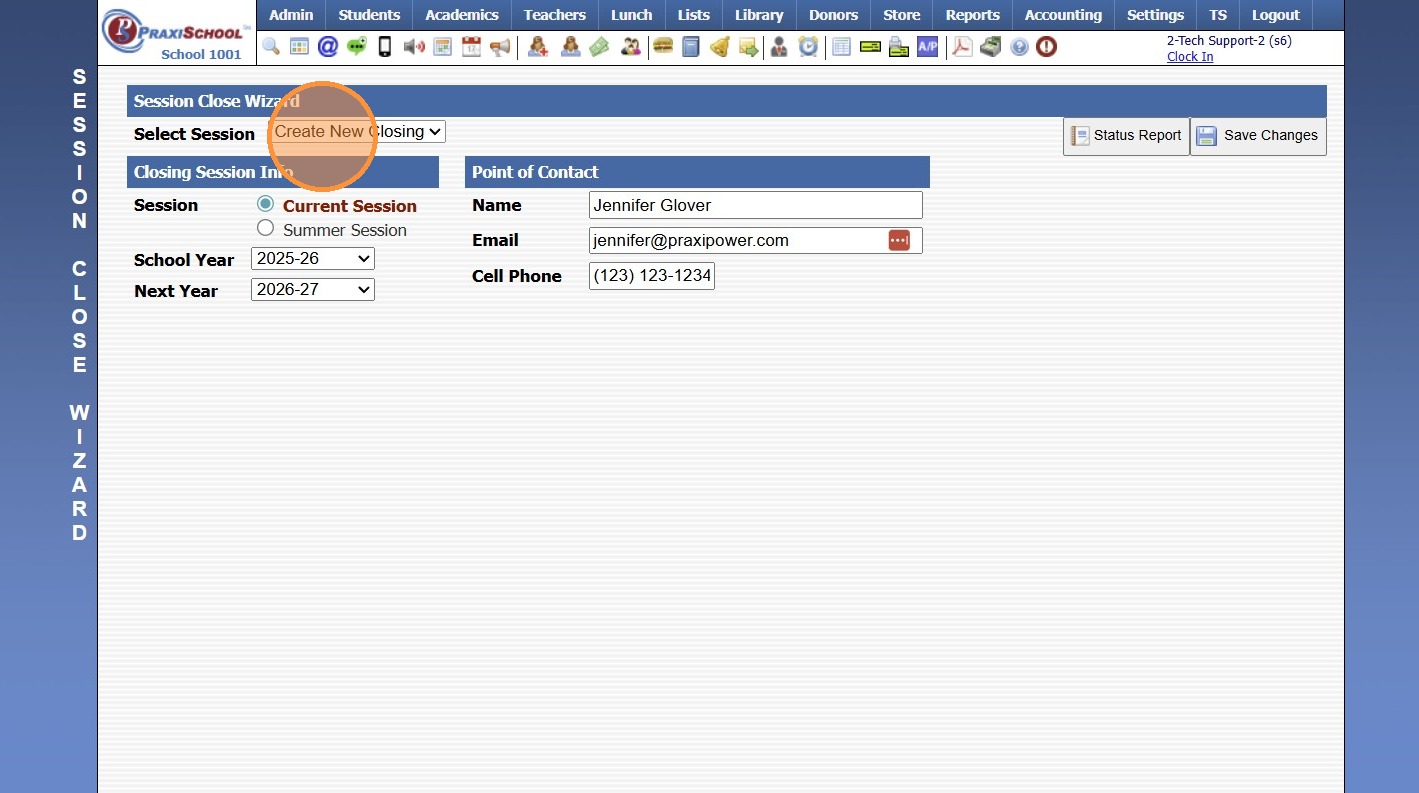Image resolution: width=1419 pixels, height=793 pixels.
Task: Expand the Next Year 2026-27 dropdown
Action: tap(313, 290)
